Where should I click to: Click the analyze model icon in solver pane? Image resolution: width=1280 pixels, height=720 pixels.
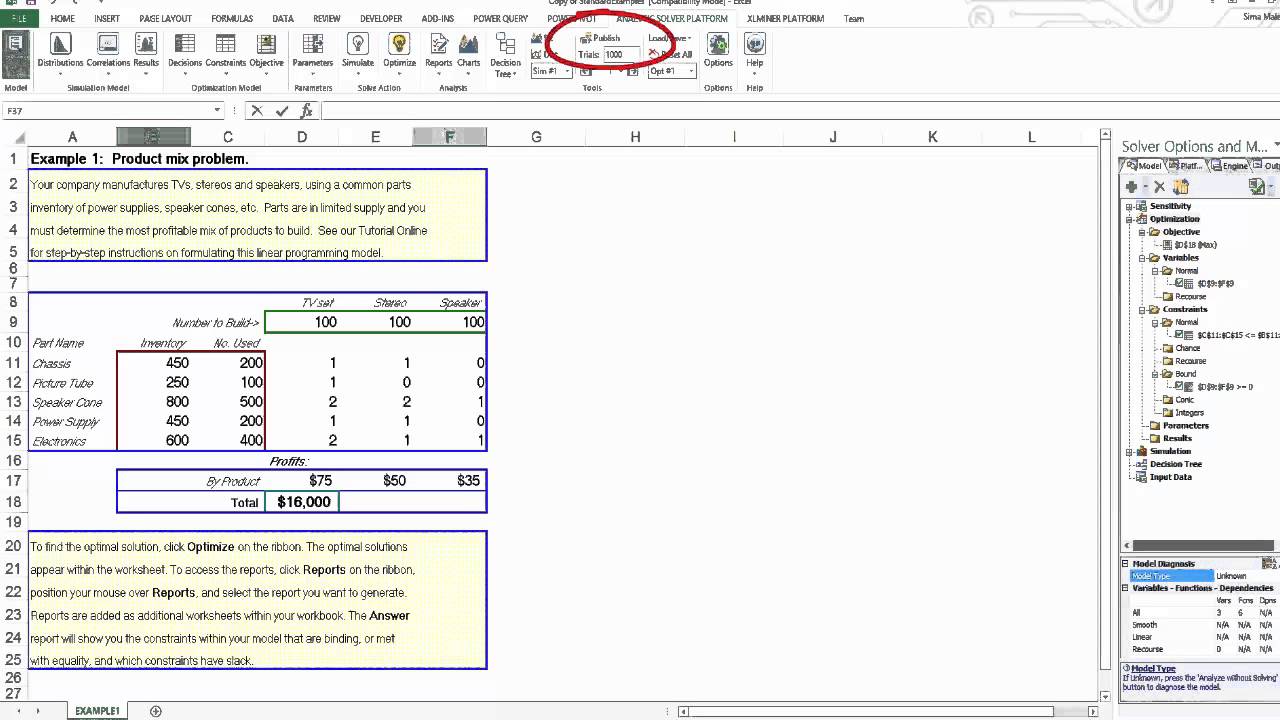[x=1257, y=187]
